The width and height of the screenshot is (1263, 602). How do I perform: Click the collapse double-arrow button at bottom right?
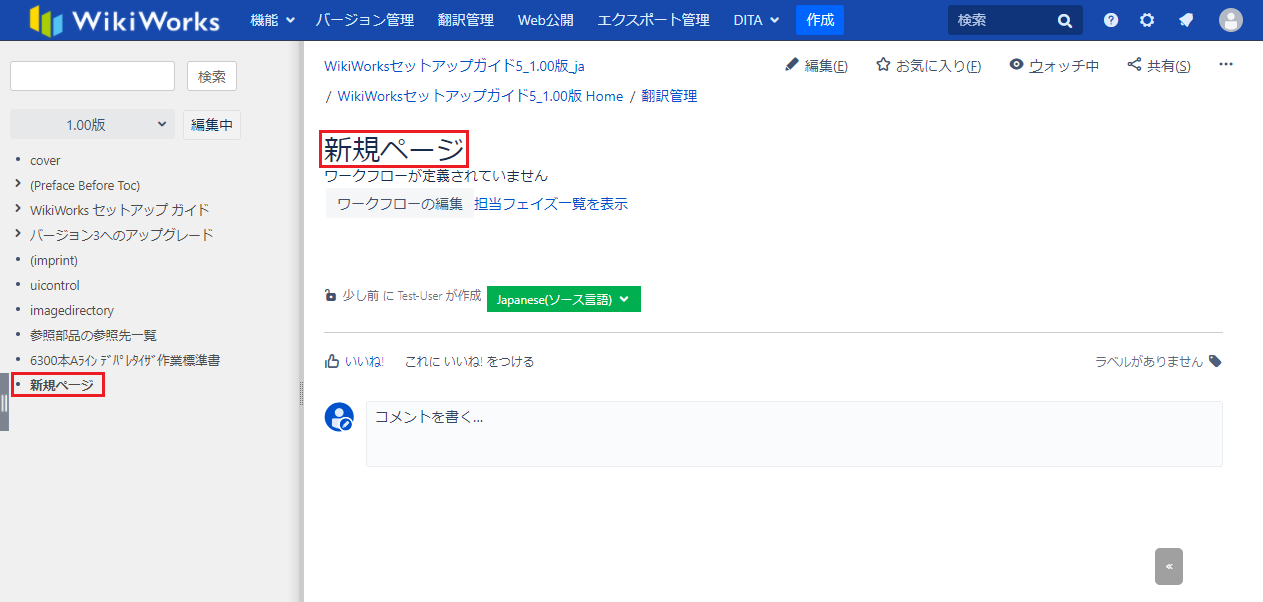tap(1169, 566)
